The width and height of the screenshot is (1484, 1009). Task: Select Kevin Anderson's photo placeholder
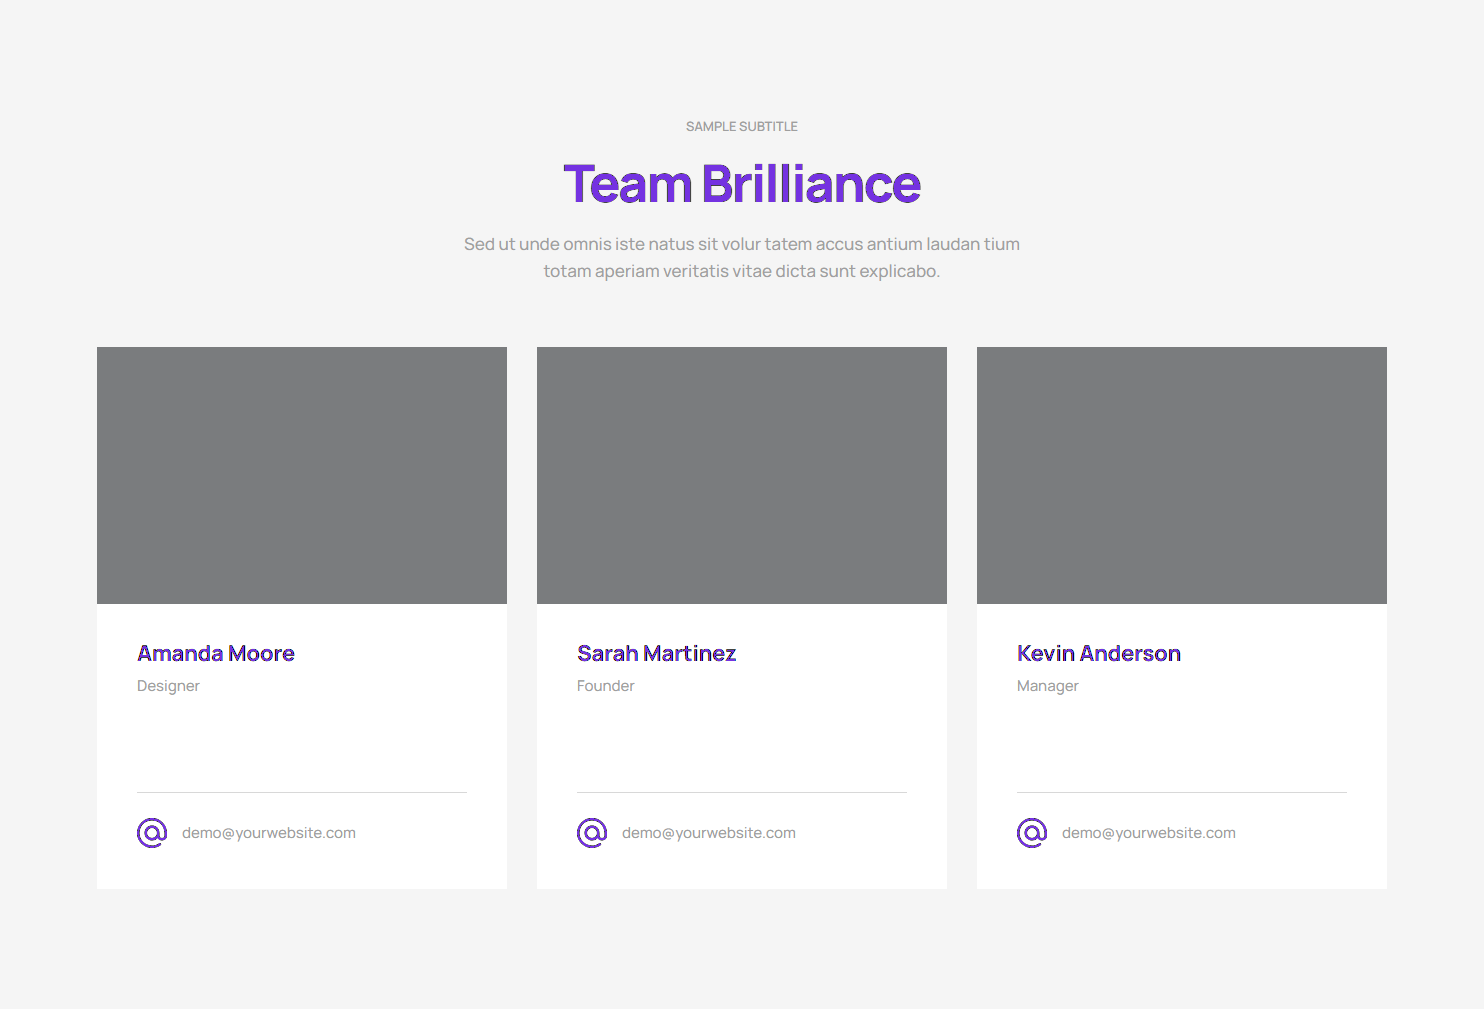point(1182,475)
